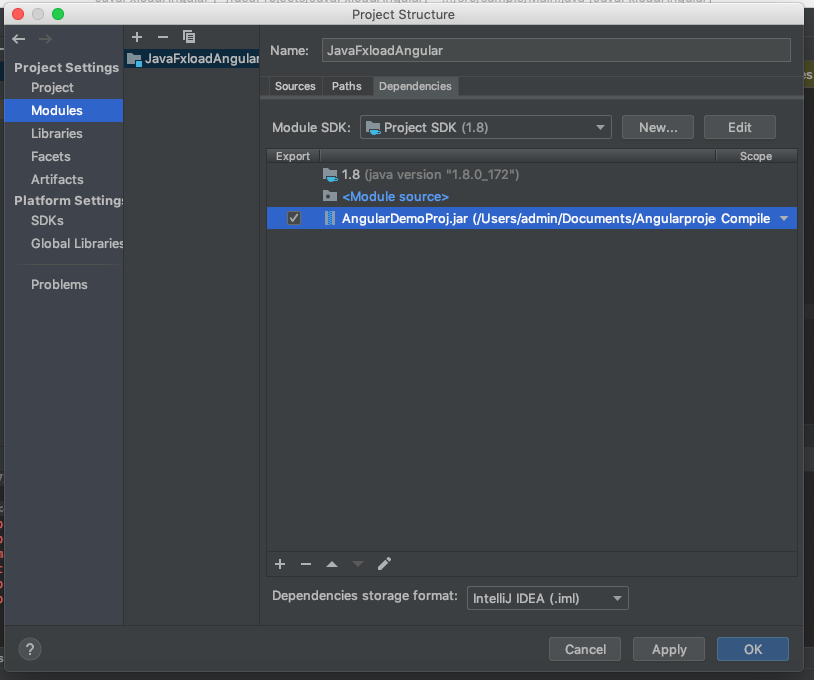This screenshot has height=680, width=814.
Task: Remove selected module with minus icon
Action: 163,37
